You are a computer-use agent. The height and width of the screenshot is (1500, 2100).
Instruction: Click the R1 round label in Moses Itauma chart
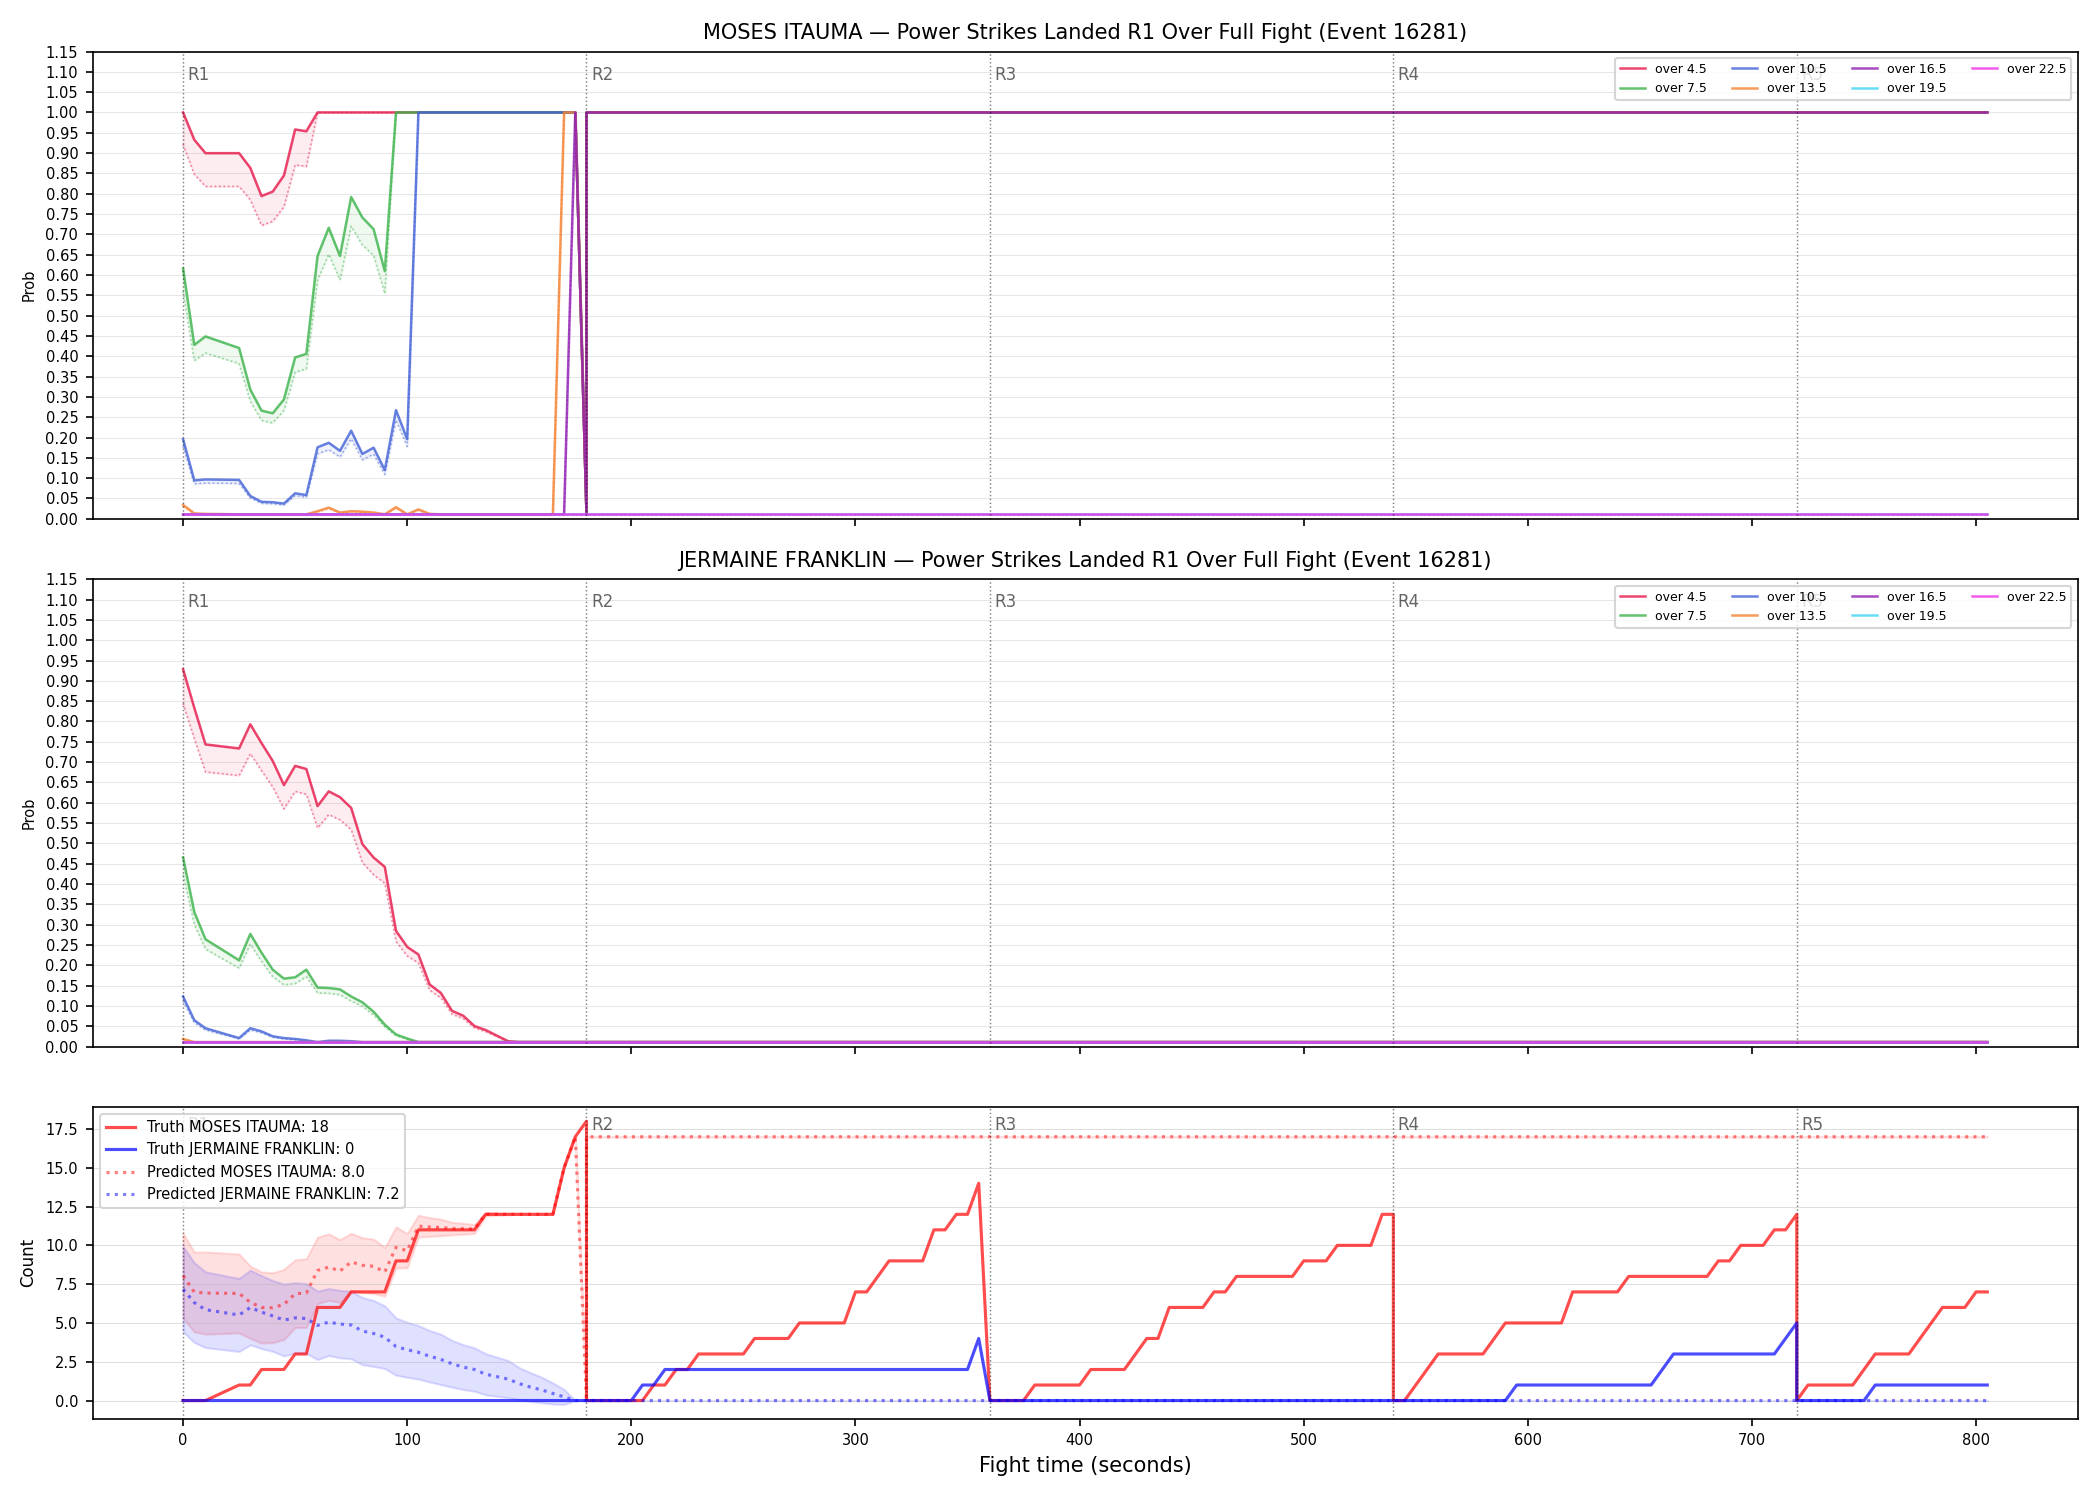pos(198,74)
